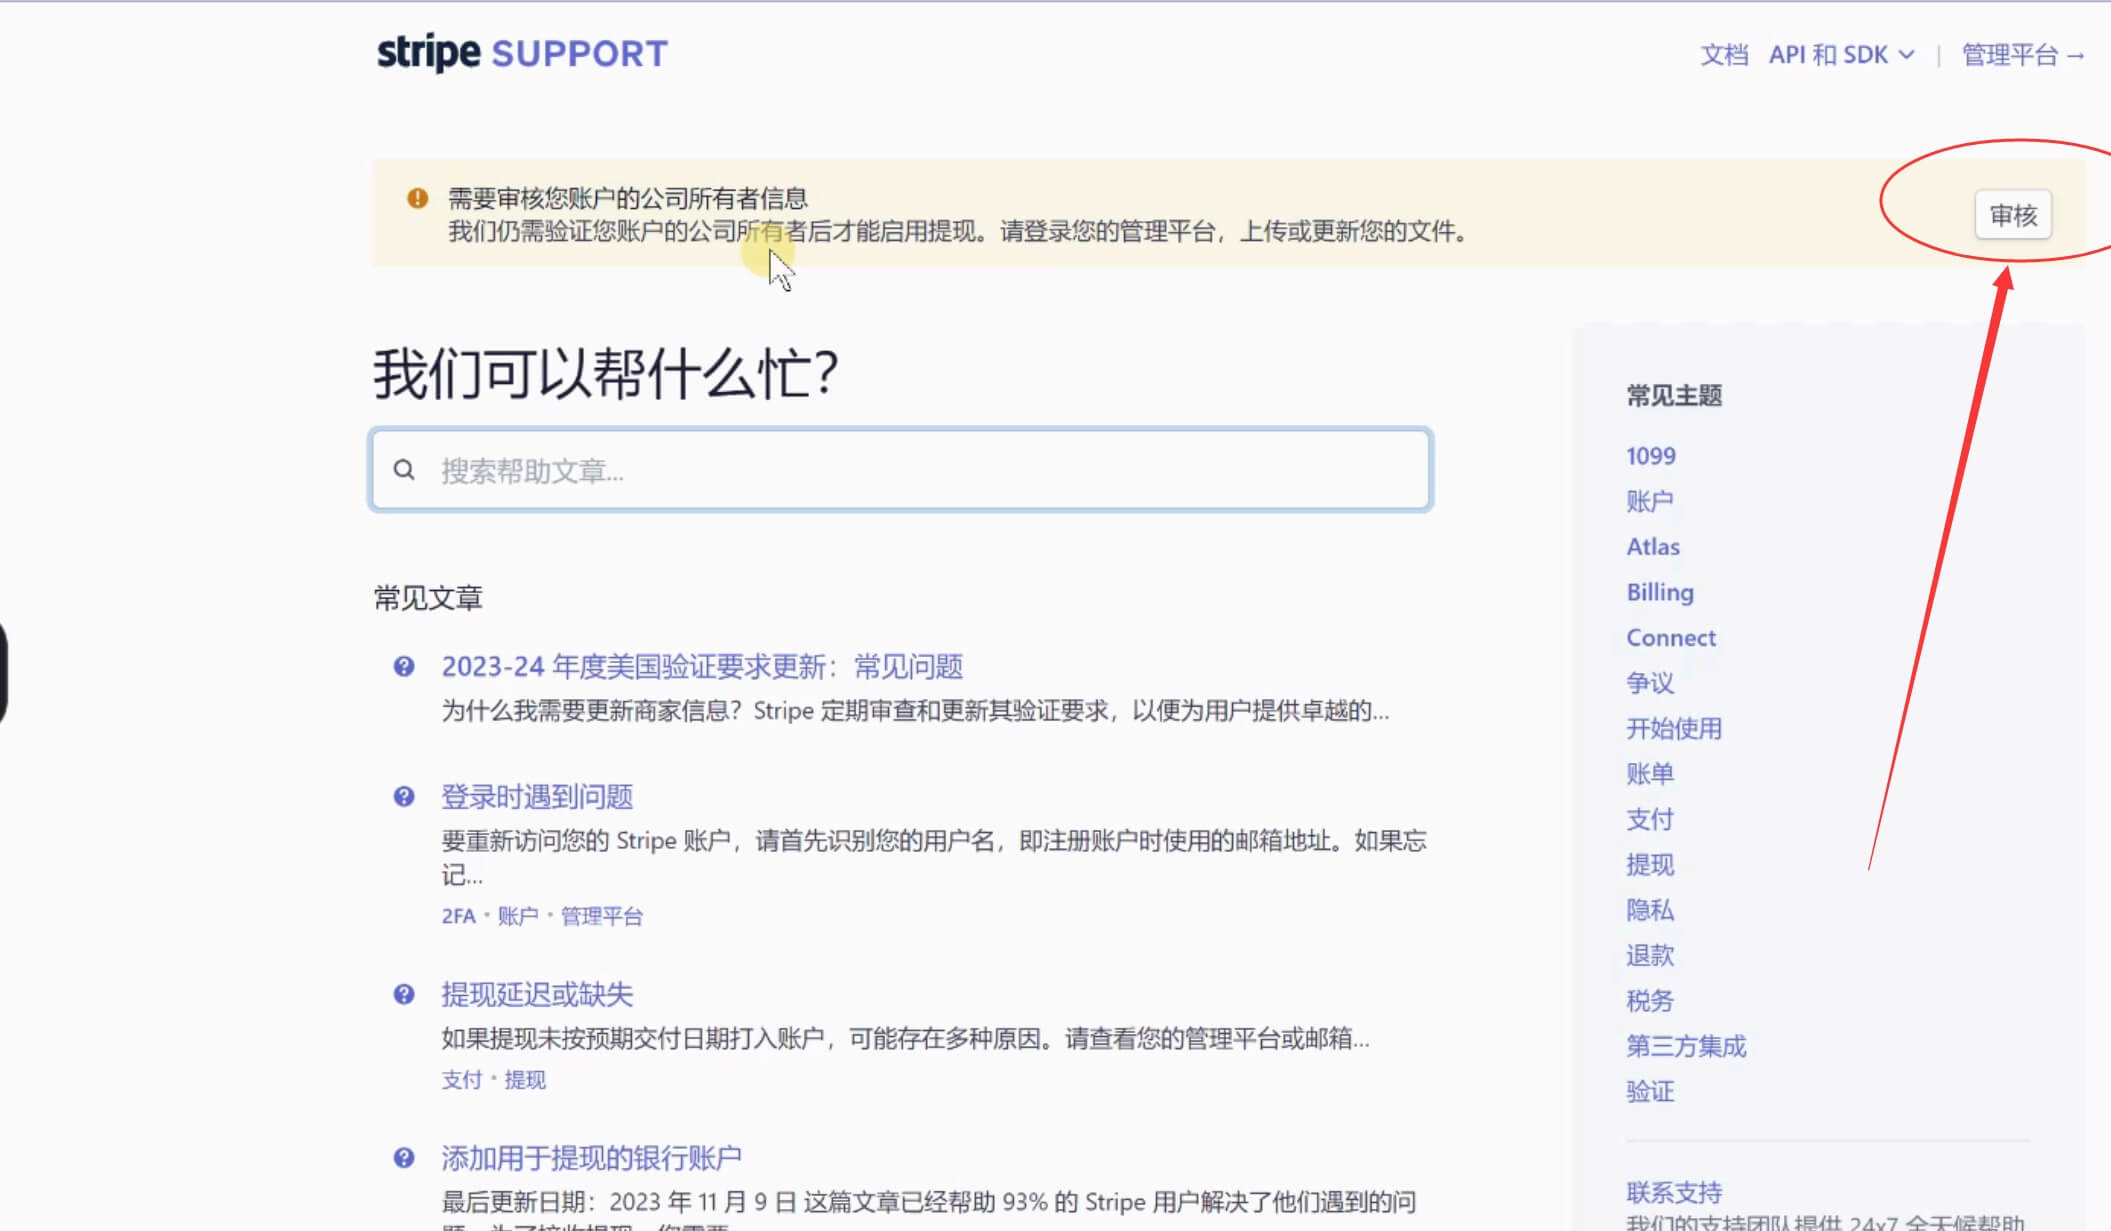Click the orange warning icon in banner
Image resolution: width=2111 pixels, height=1231 pixels.
tap(417, 198)
